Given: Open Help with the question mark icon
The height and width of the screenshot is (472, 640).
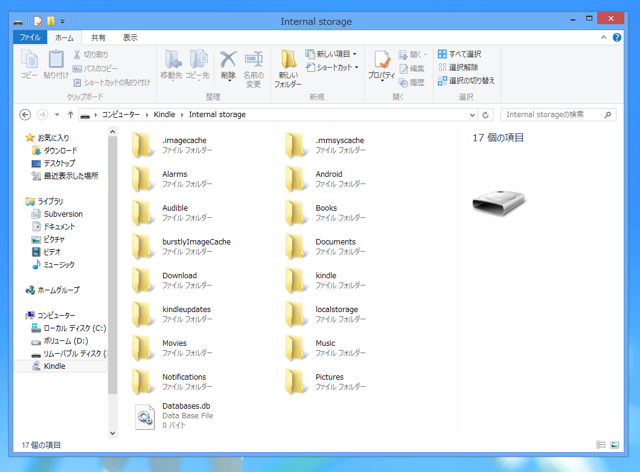Looking at the screenshot, I should (617, 37).
